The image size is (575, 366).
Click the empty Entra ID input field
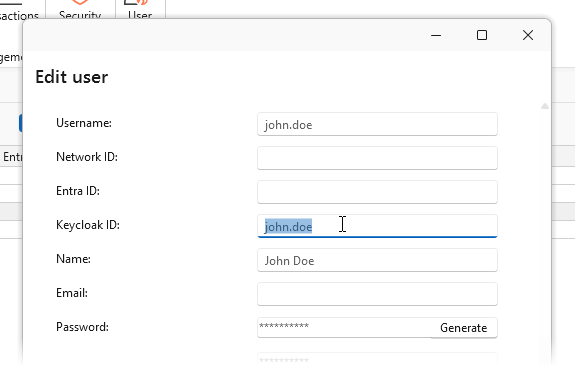[x=377, y=192]
